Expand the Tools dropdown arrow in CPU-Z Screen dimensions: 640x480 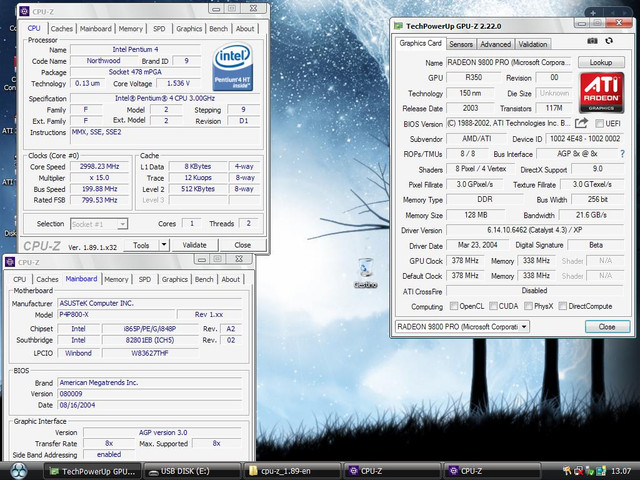coord(164,245)
